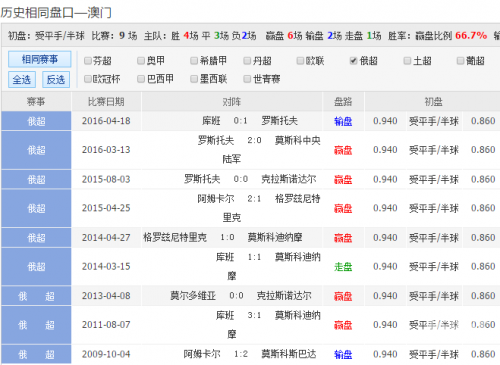Click the 3:1 score in 2011-08-07 row
500x365 pixels.
[x=254, y=315]
